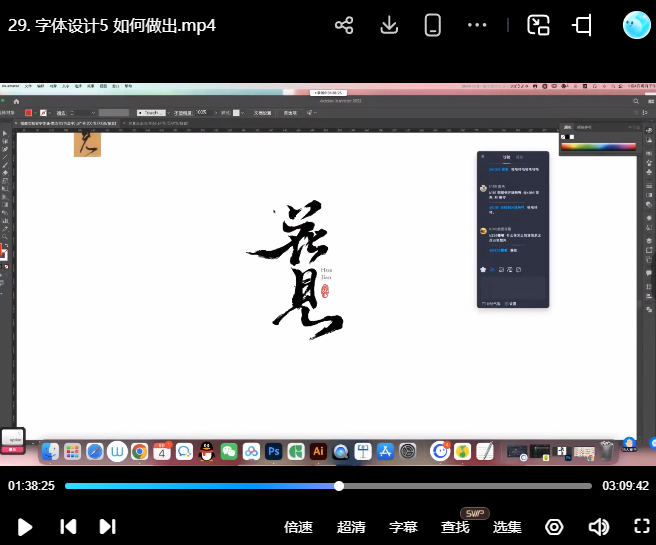Open the circular player settings icon
The height and width of the screenshot is (545, 656).
(554, 527)
